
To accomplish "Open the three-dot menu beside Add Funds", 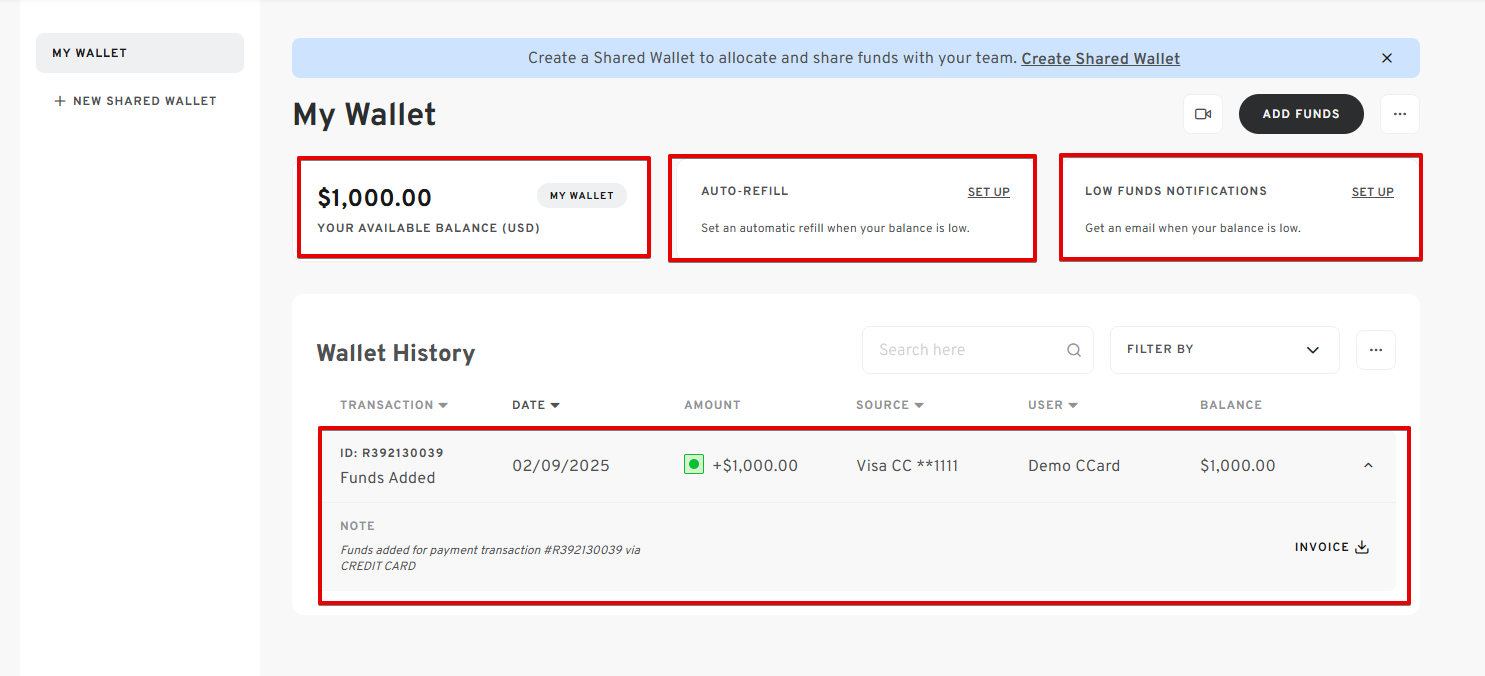I will point(1400,114).
